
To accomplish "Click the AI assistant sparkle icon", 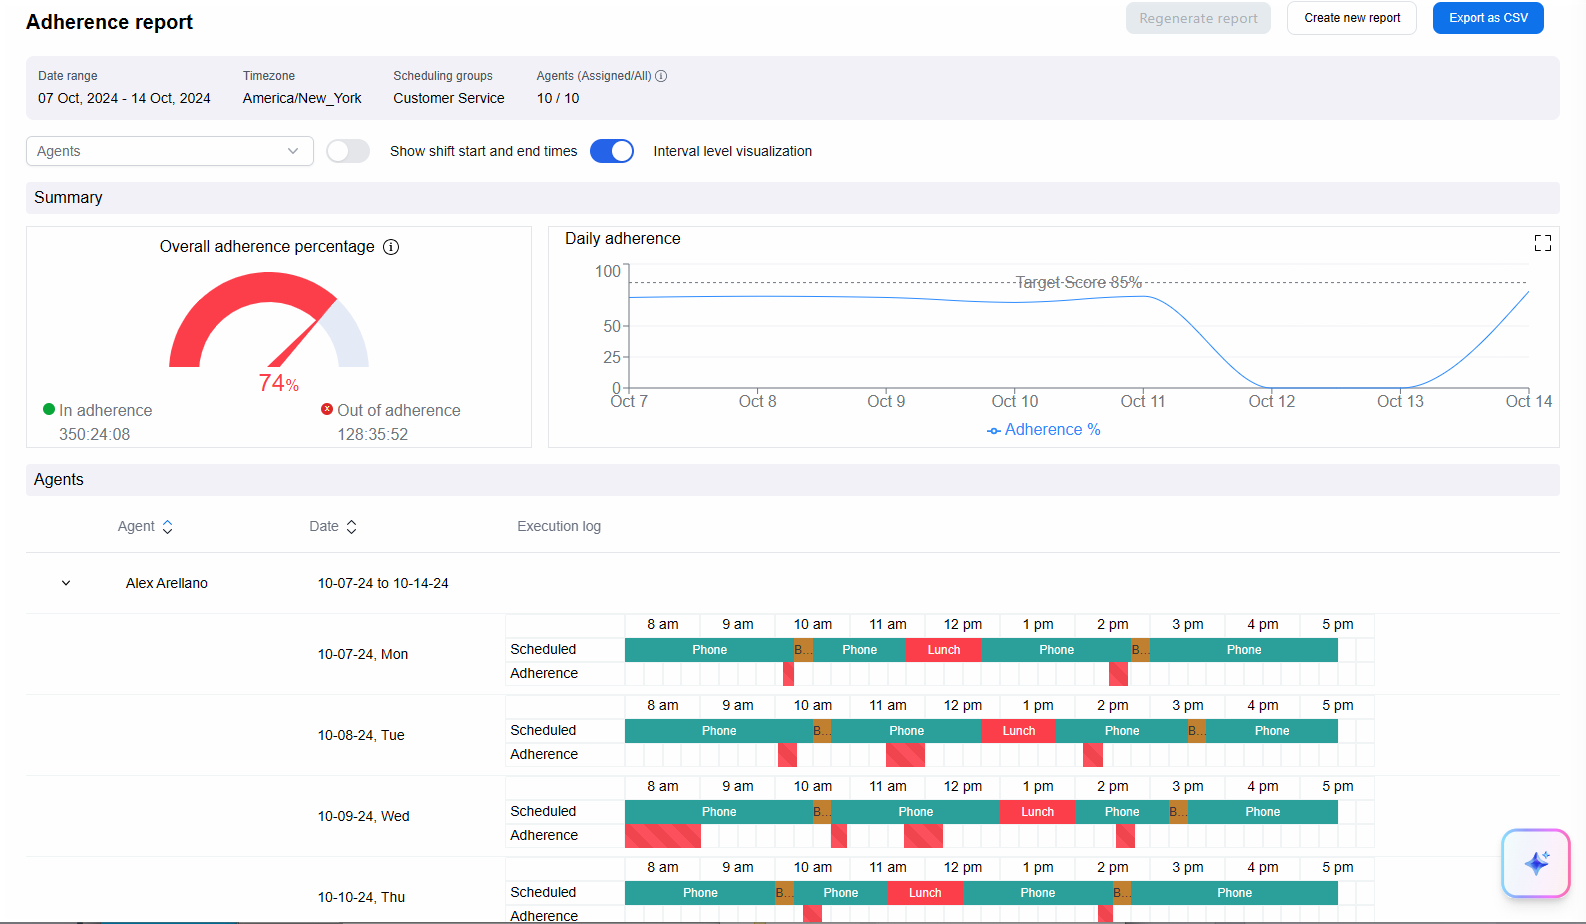I will pos(1536,863).
